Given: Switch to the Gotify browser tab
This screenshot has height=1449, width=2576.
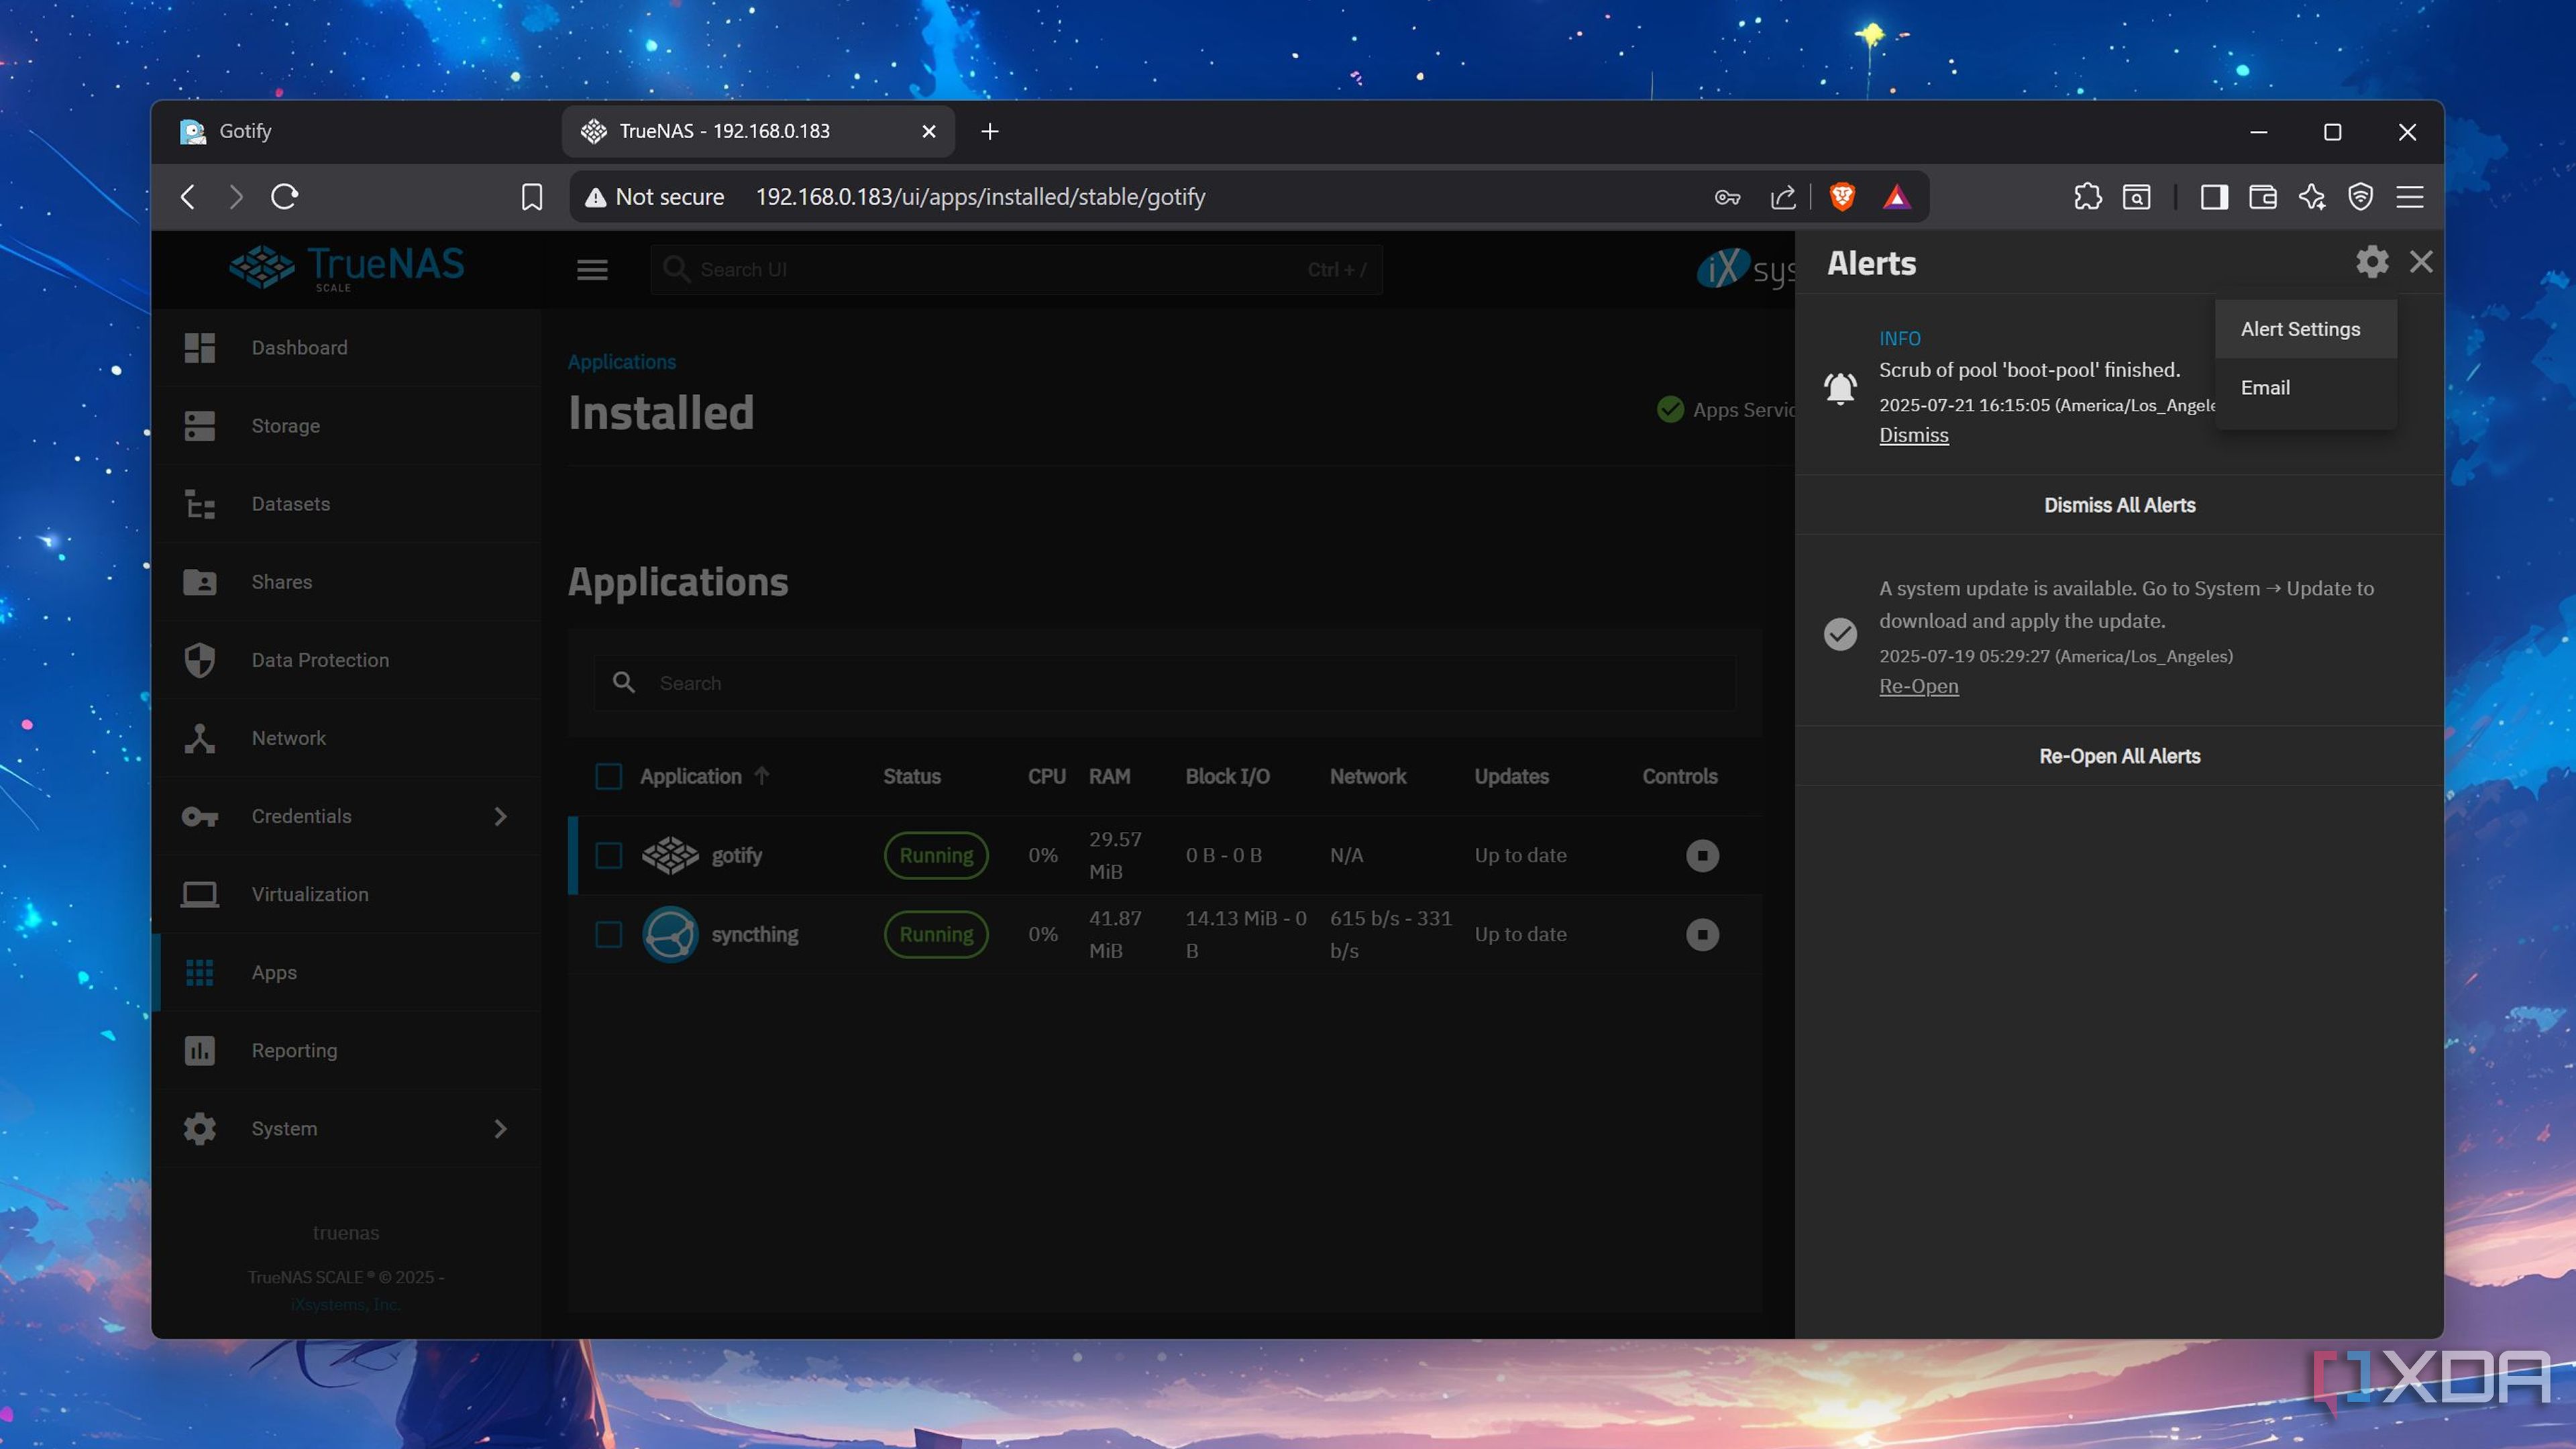Looking at the screenshot, I should 358,131.
